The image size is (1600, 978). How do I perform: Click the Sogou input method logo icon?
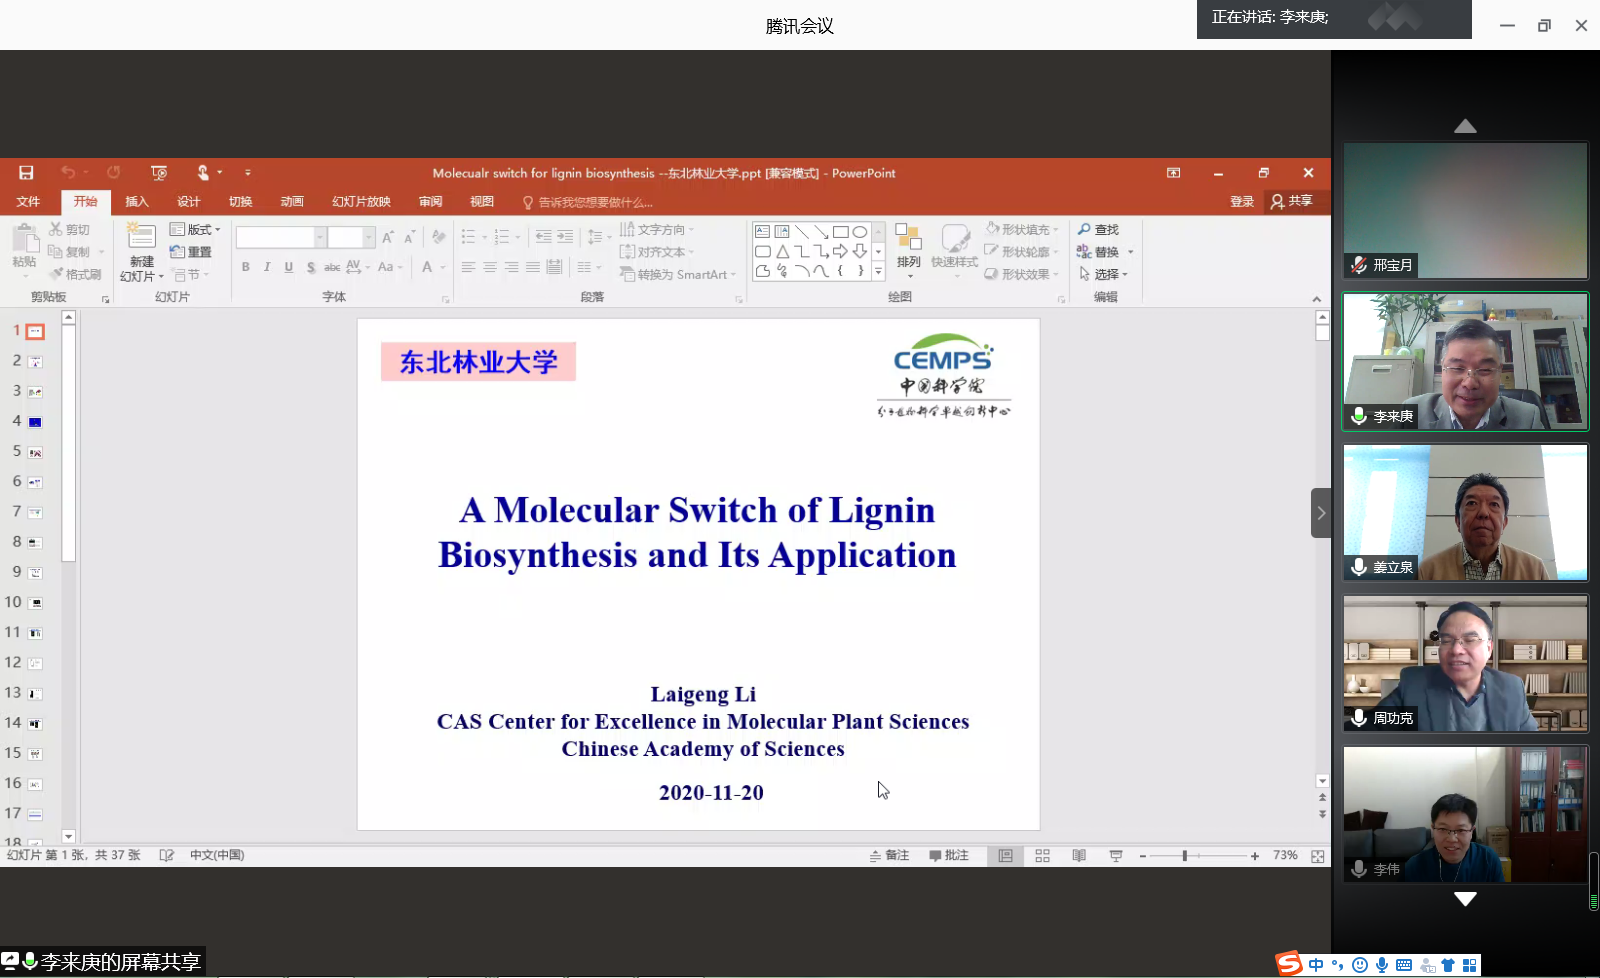click(1289, 964)
